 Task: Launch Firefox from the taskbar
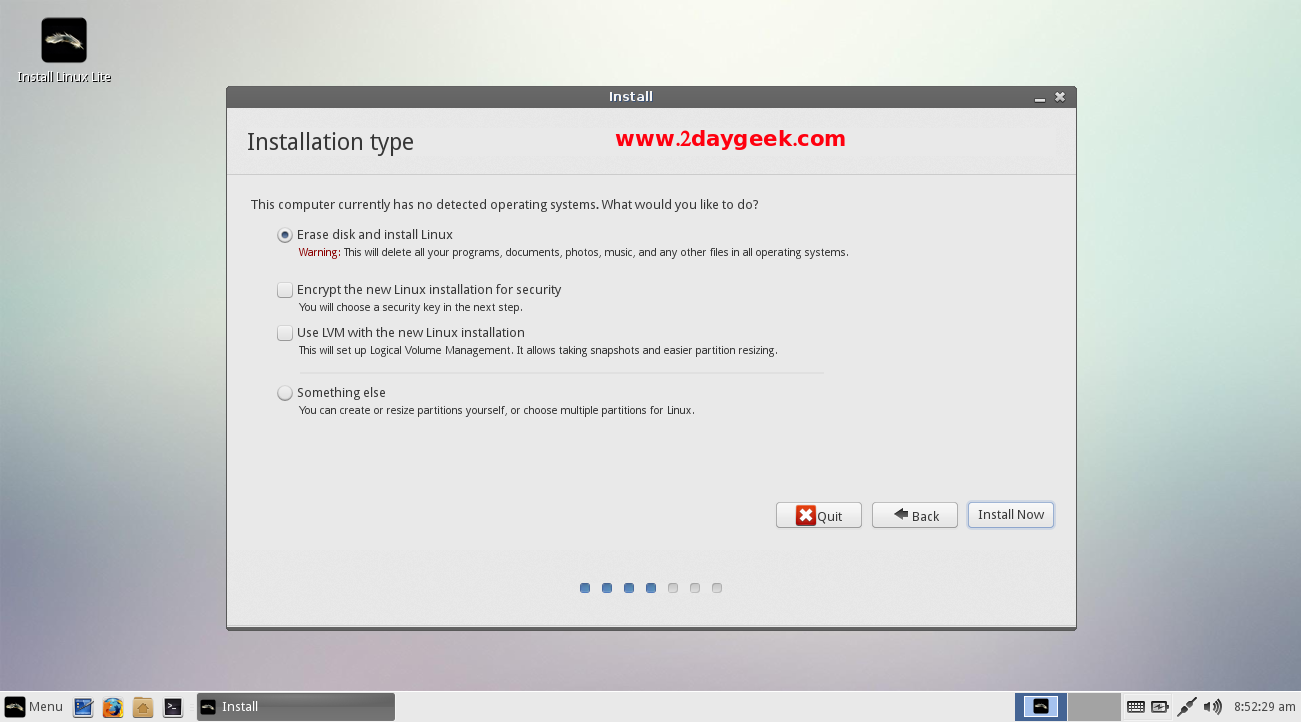(x=113, y=707)
